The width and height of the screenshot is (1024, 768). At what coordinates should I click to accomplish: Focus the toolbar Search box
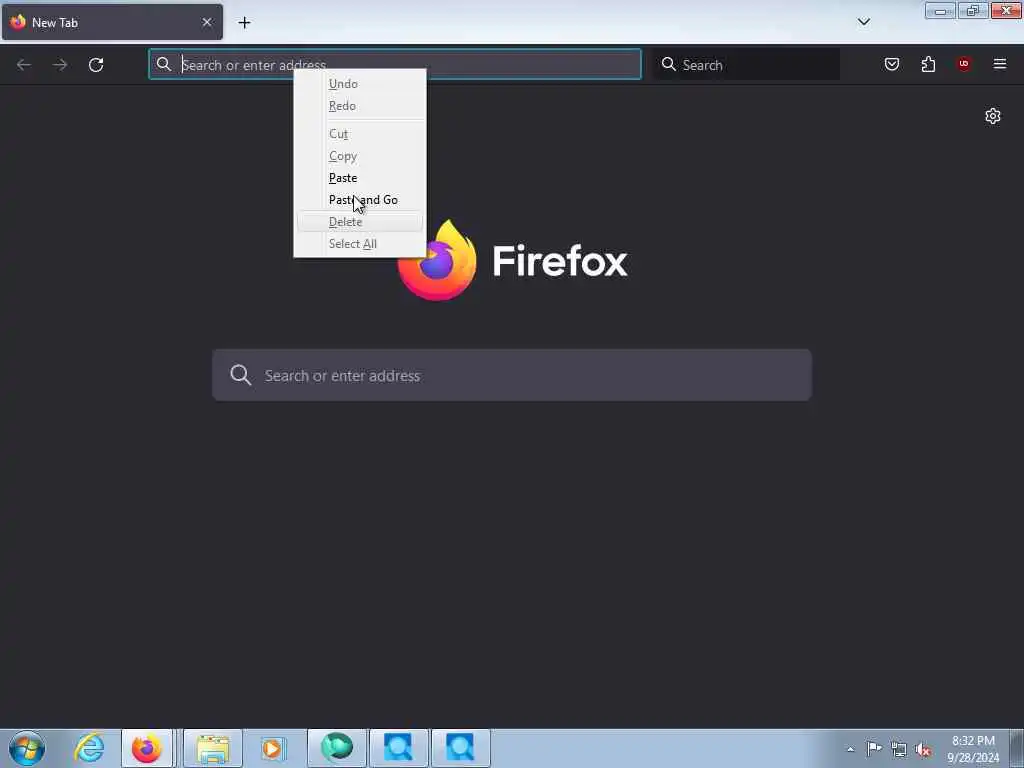point(746,65)
